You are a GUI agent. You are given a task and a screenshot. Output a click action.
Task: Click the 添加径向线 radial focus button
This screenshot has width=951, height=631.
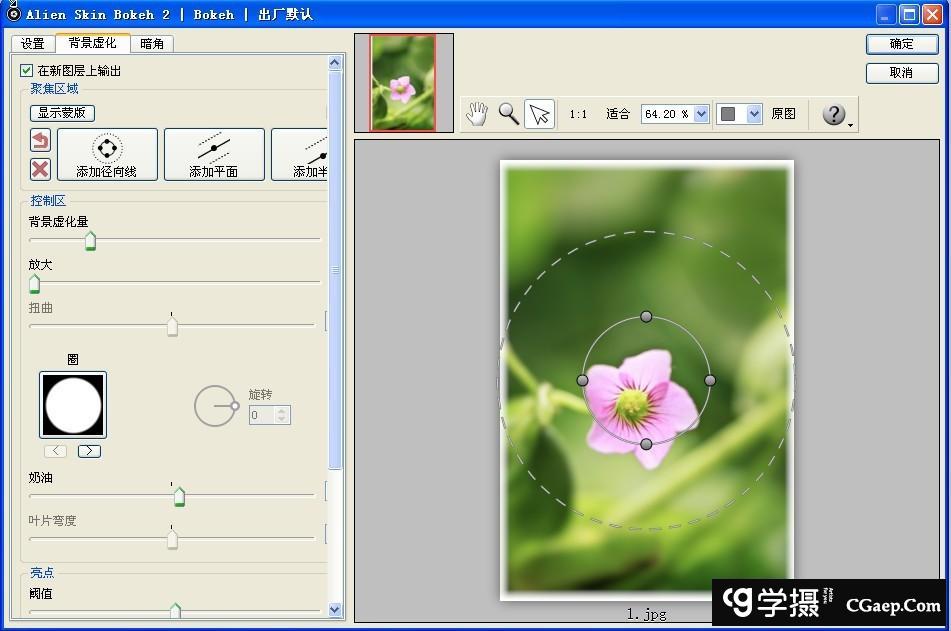(x=107, y=154)
